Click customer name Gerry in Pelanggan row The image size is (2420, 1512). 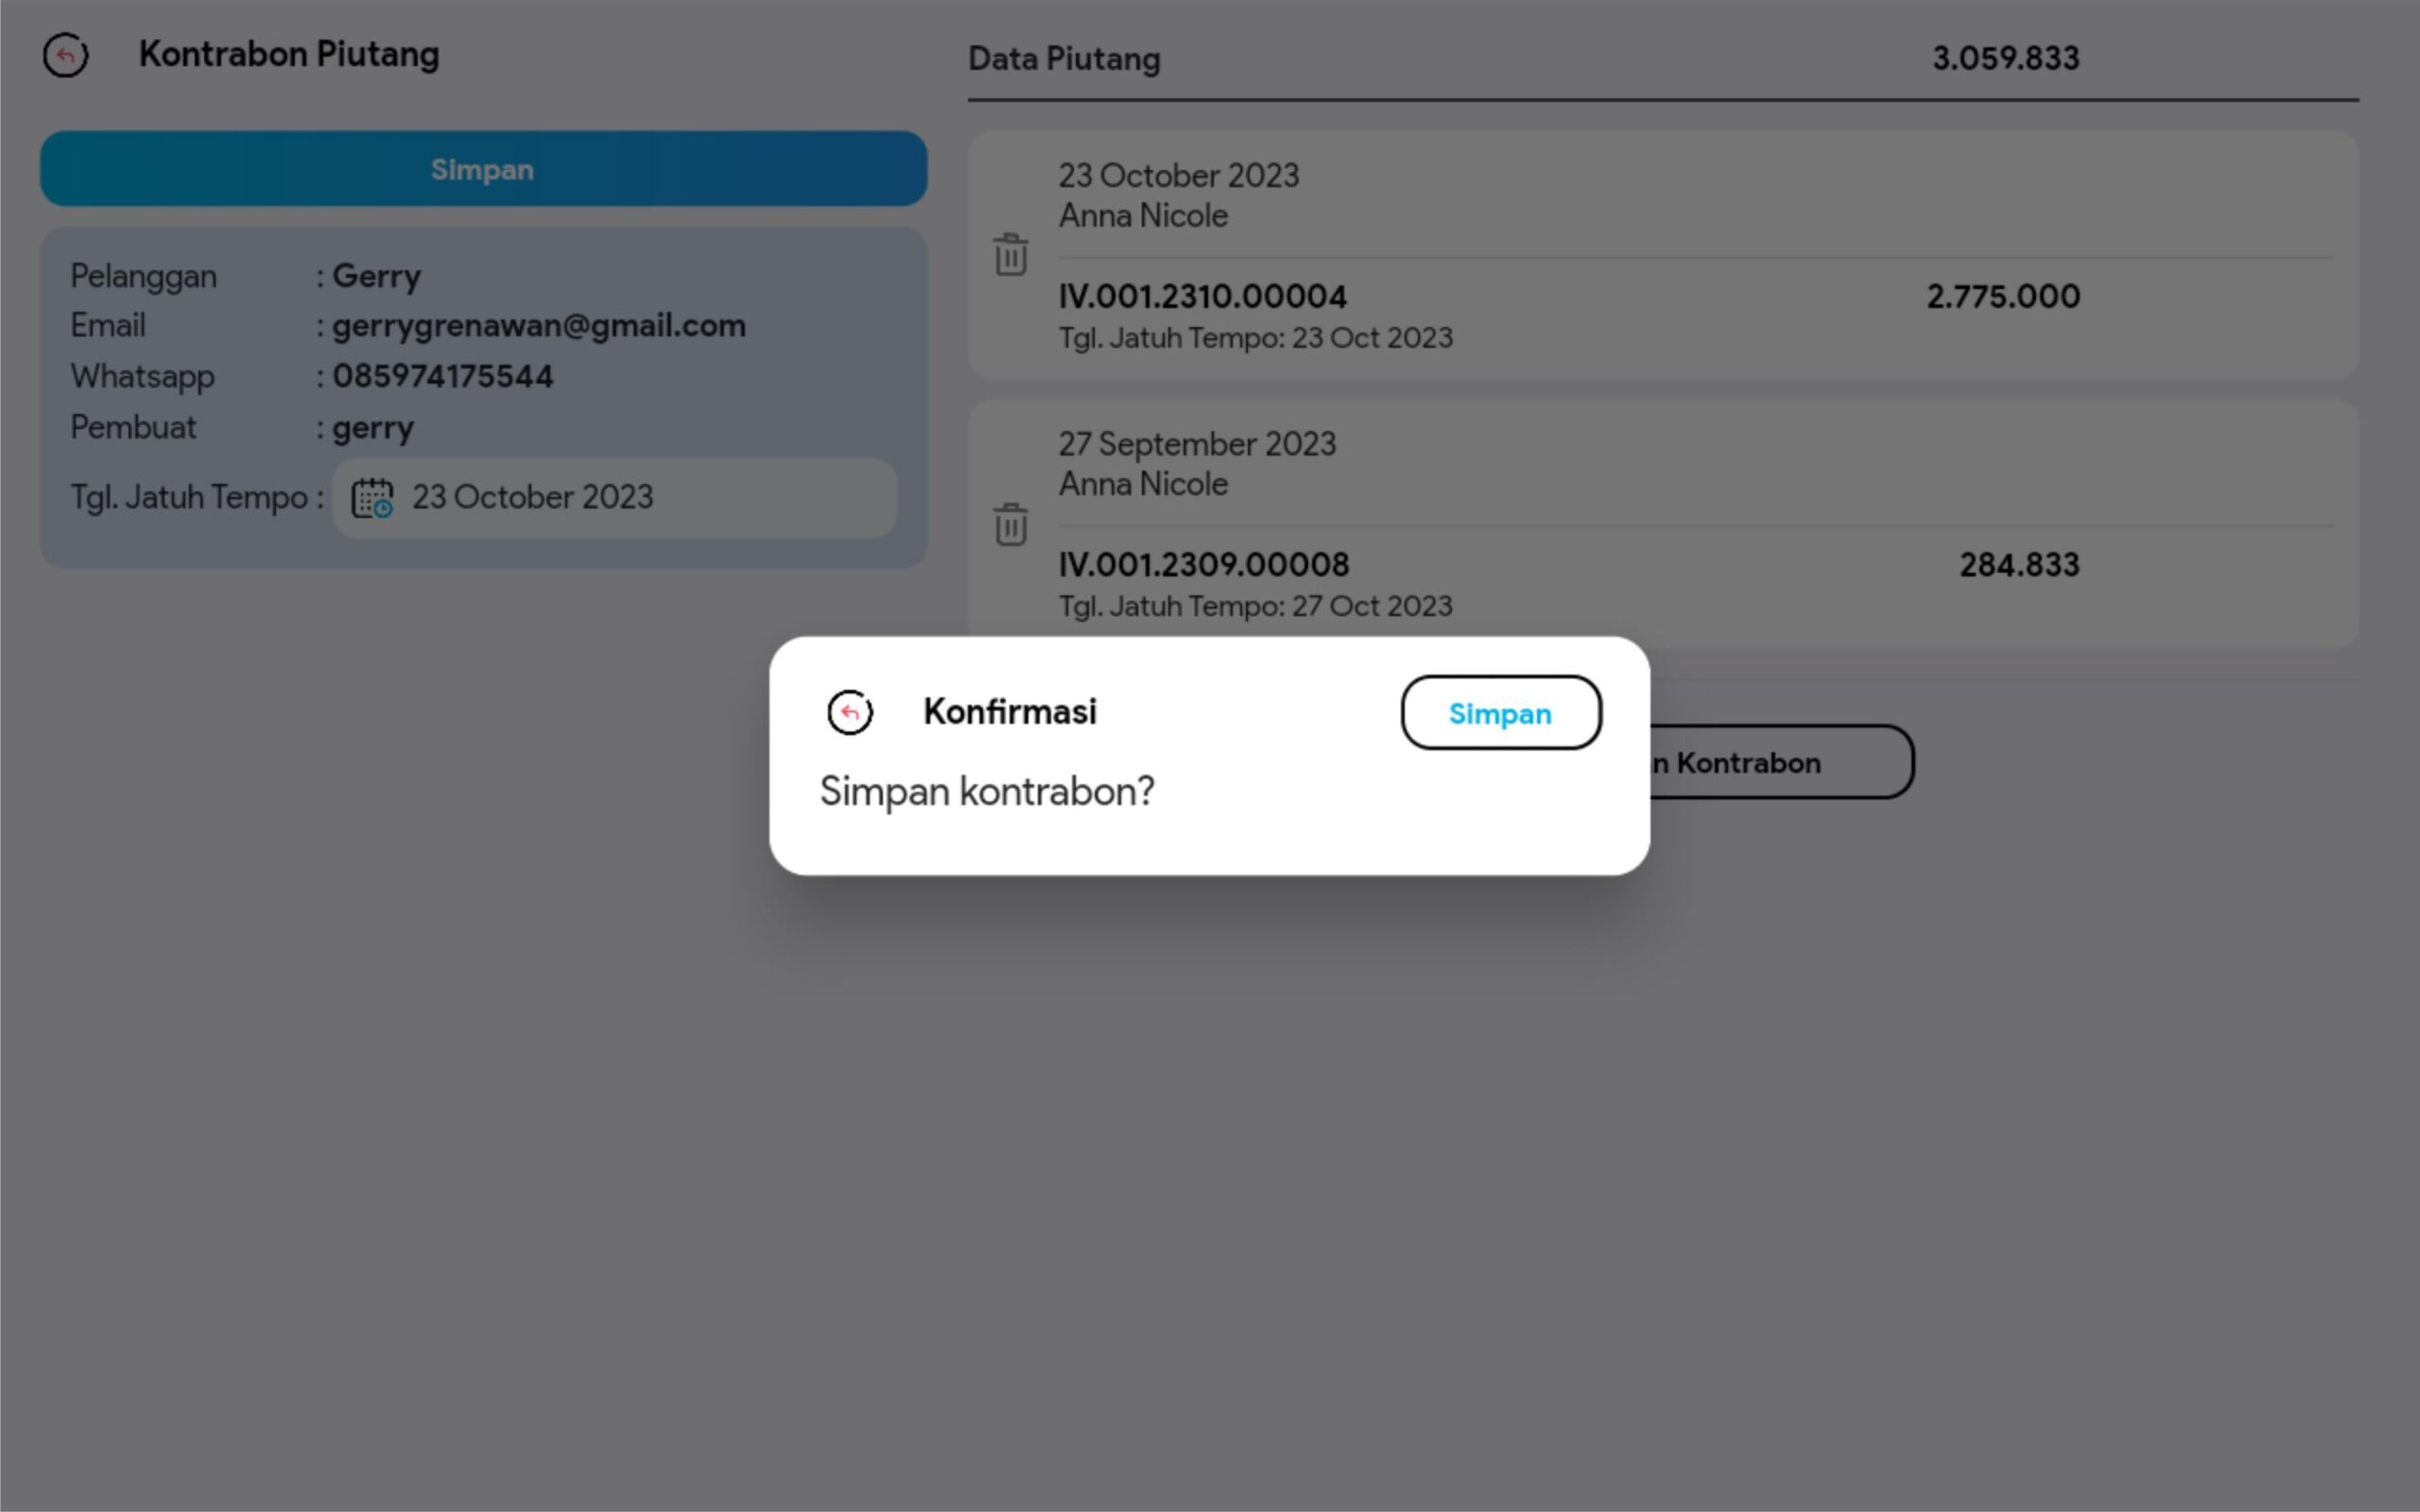click(x=376, y=276)
